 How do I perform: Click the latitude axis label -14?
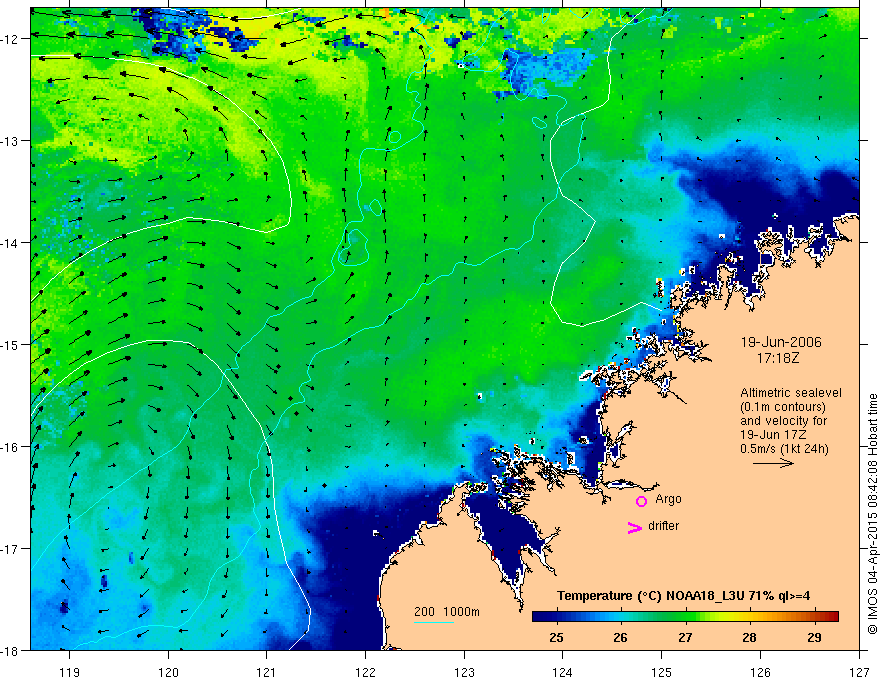(10, 243)
